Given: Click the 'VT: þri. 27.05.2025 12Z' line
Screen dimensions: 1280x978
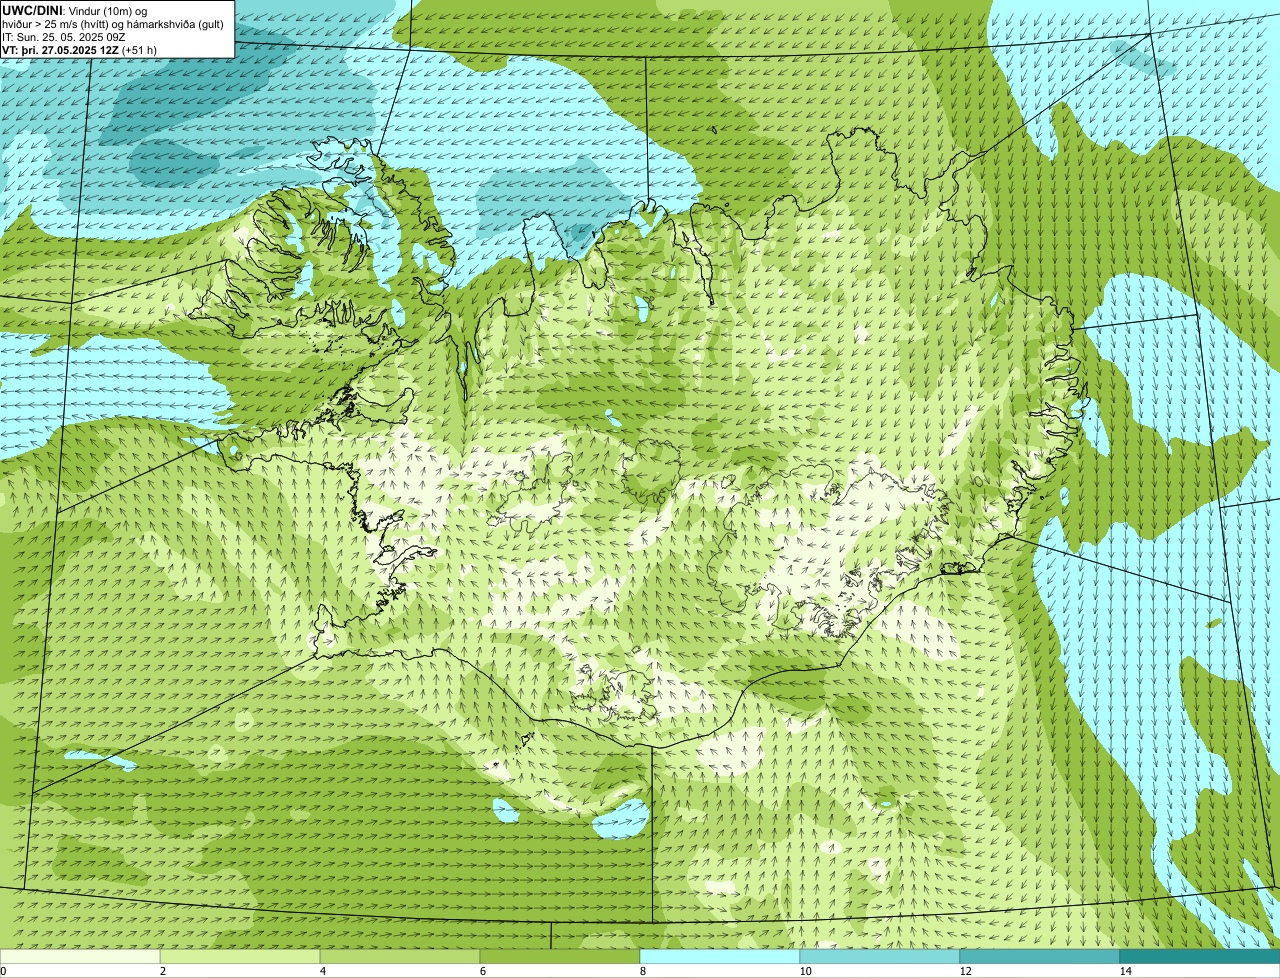Looking at the screenshot, I should click(80, 50).
